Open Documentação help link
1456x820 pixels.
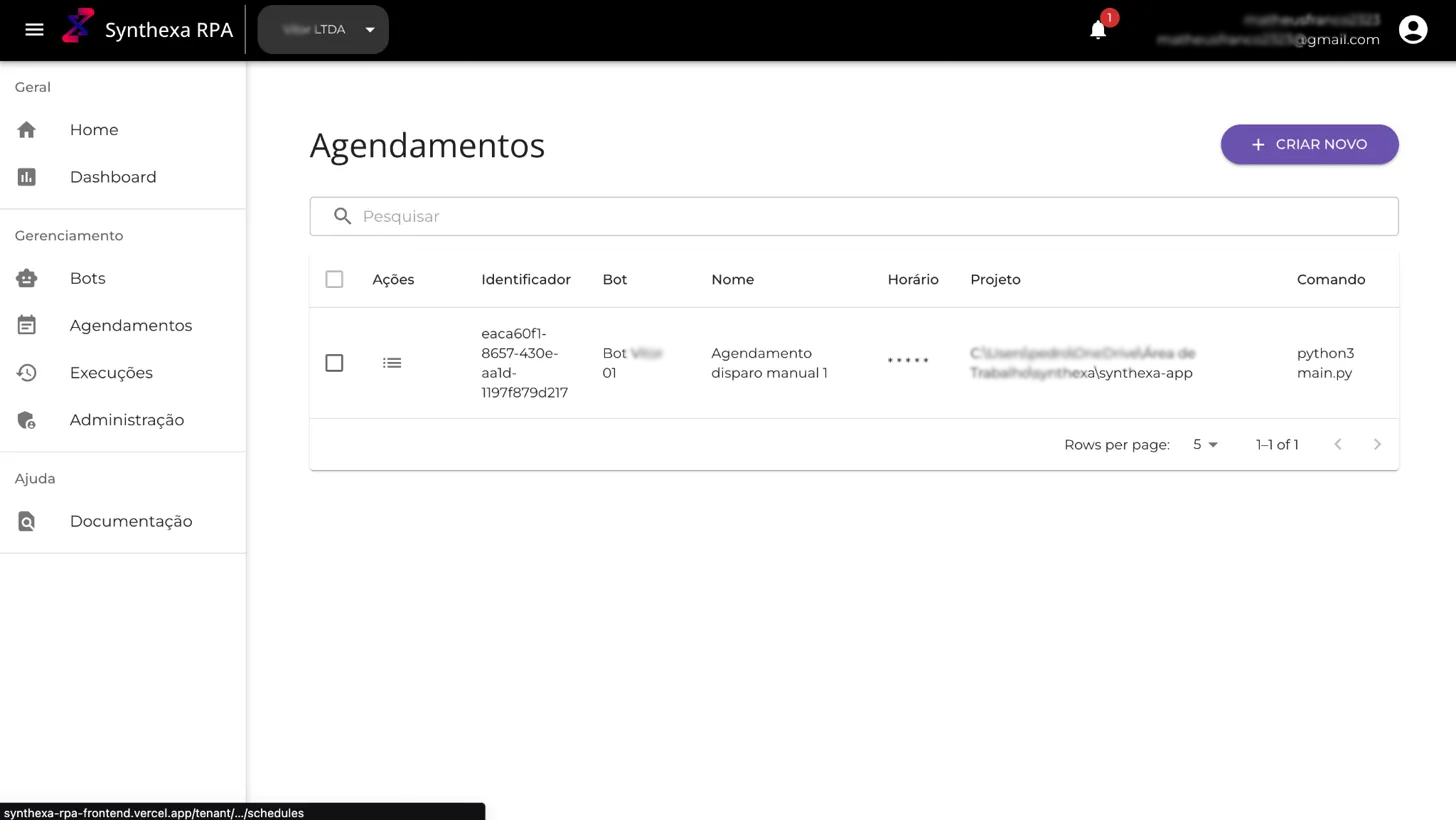click(x=122, y=521)
